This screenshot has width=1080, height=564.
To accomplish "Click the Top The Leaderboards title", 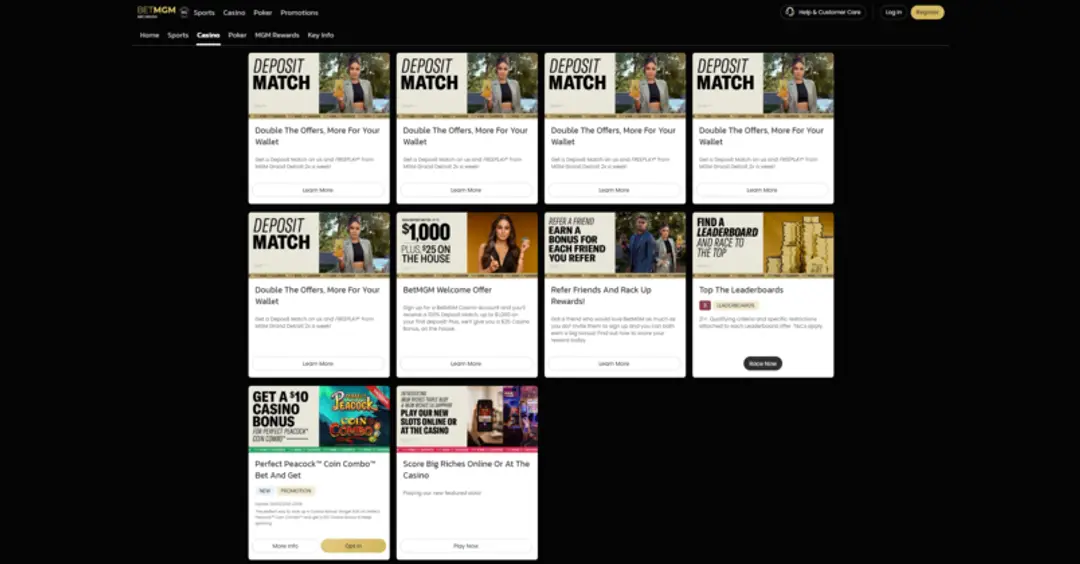I will coord(741,290).
